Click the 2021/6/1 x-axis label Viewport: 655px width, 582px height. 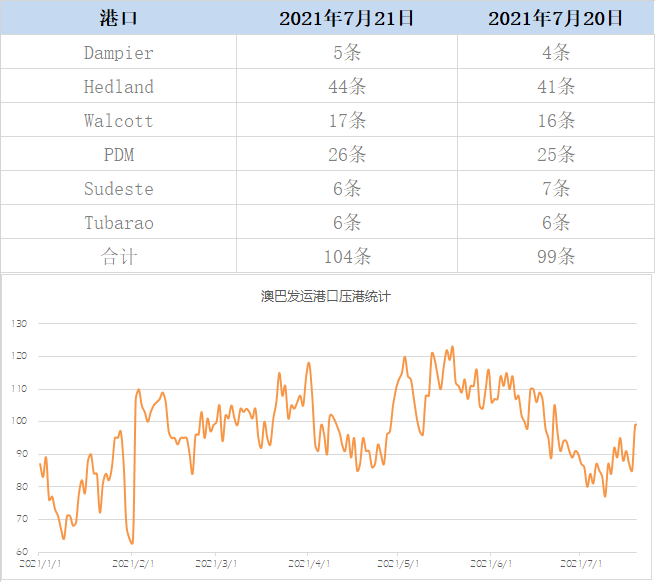(x=491, y=564)
